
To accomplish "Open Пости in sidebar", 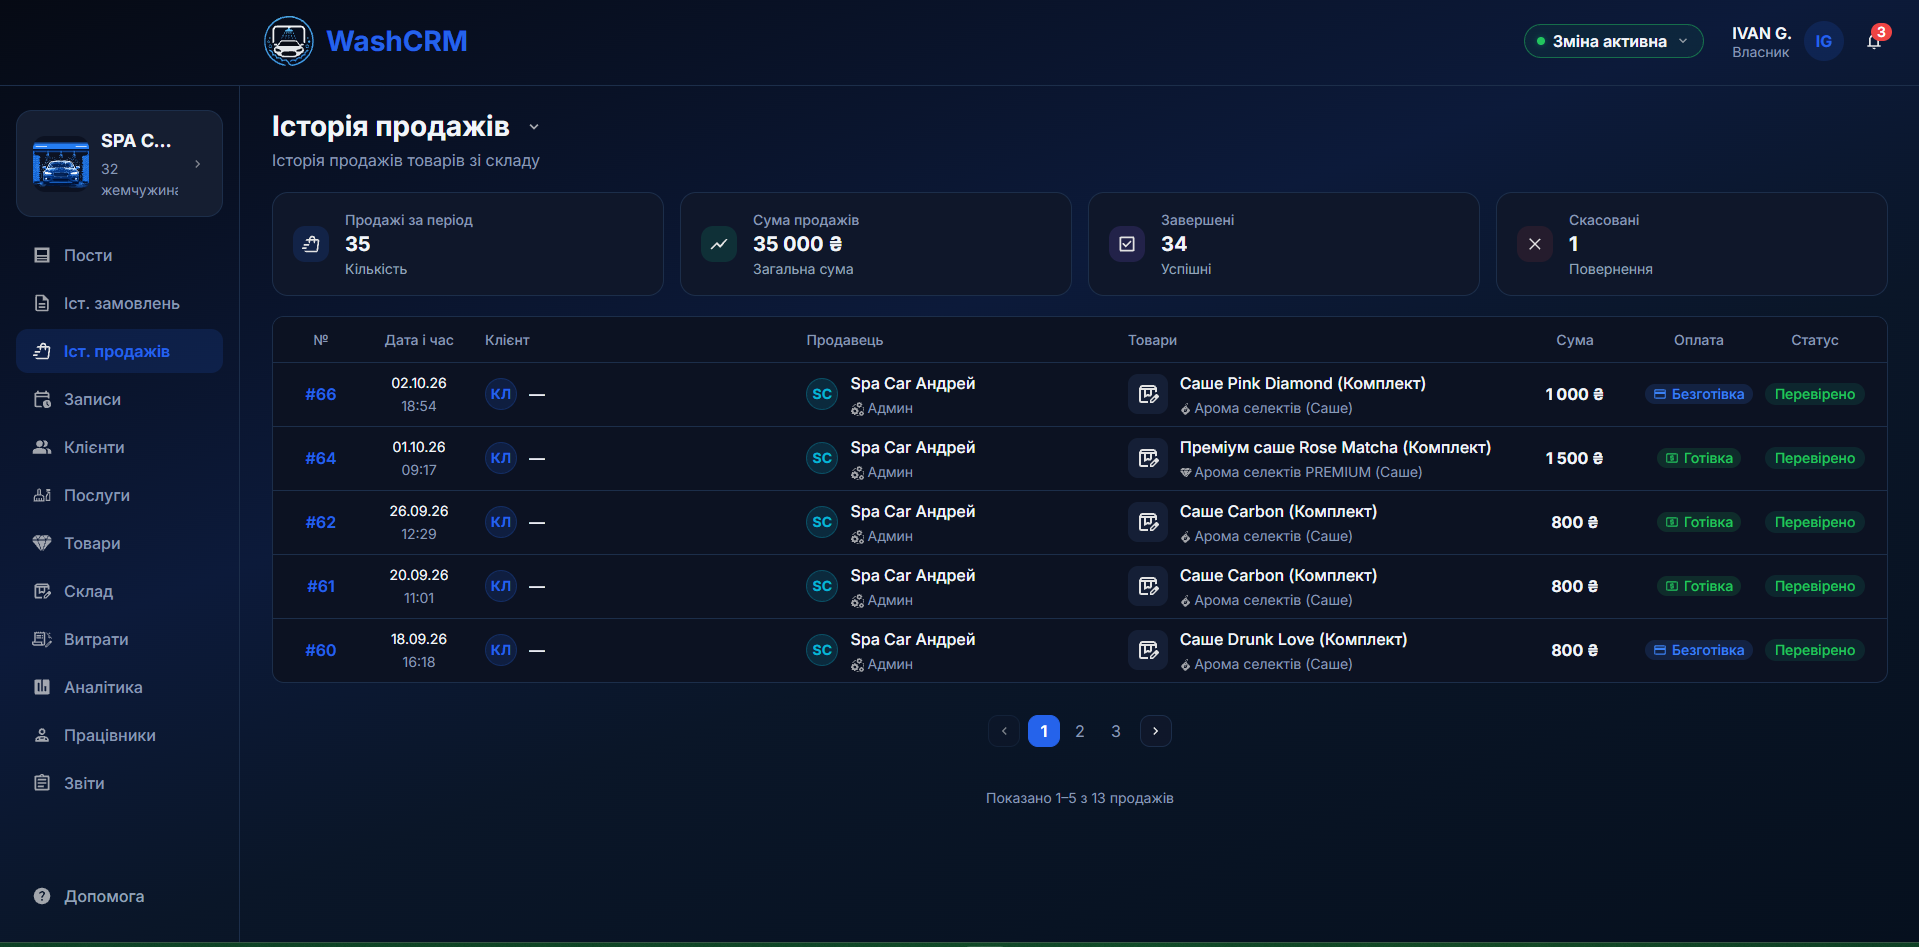I will point(119,255).
